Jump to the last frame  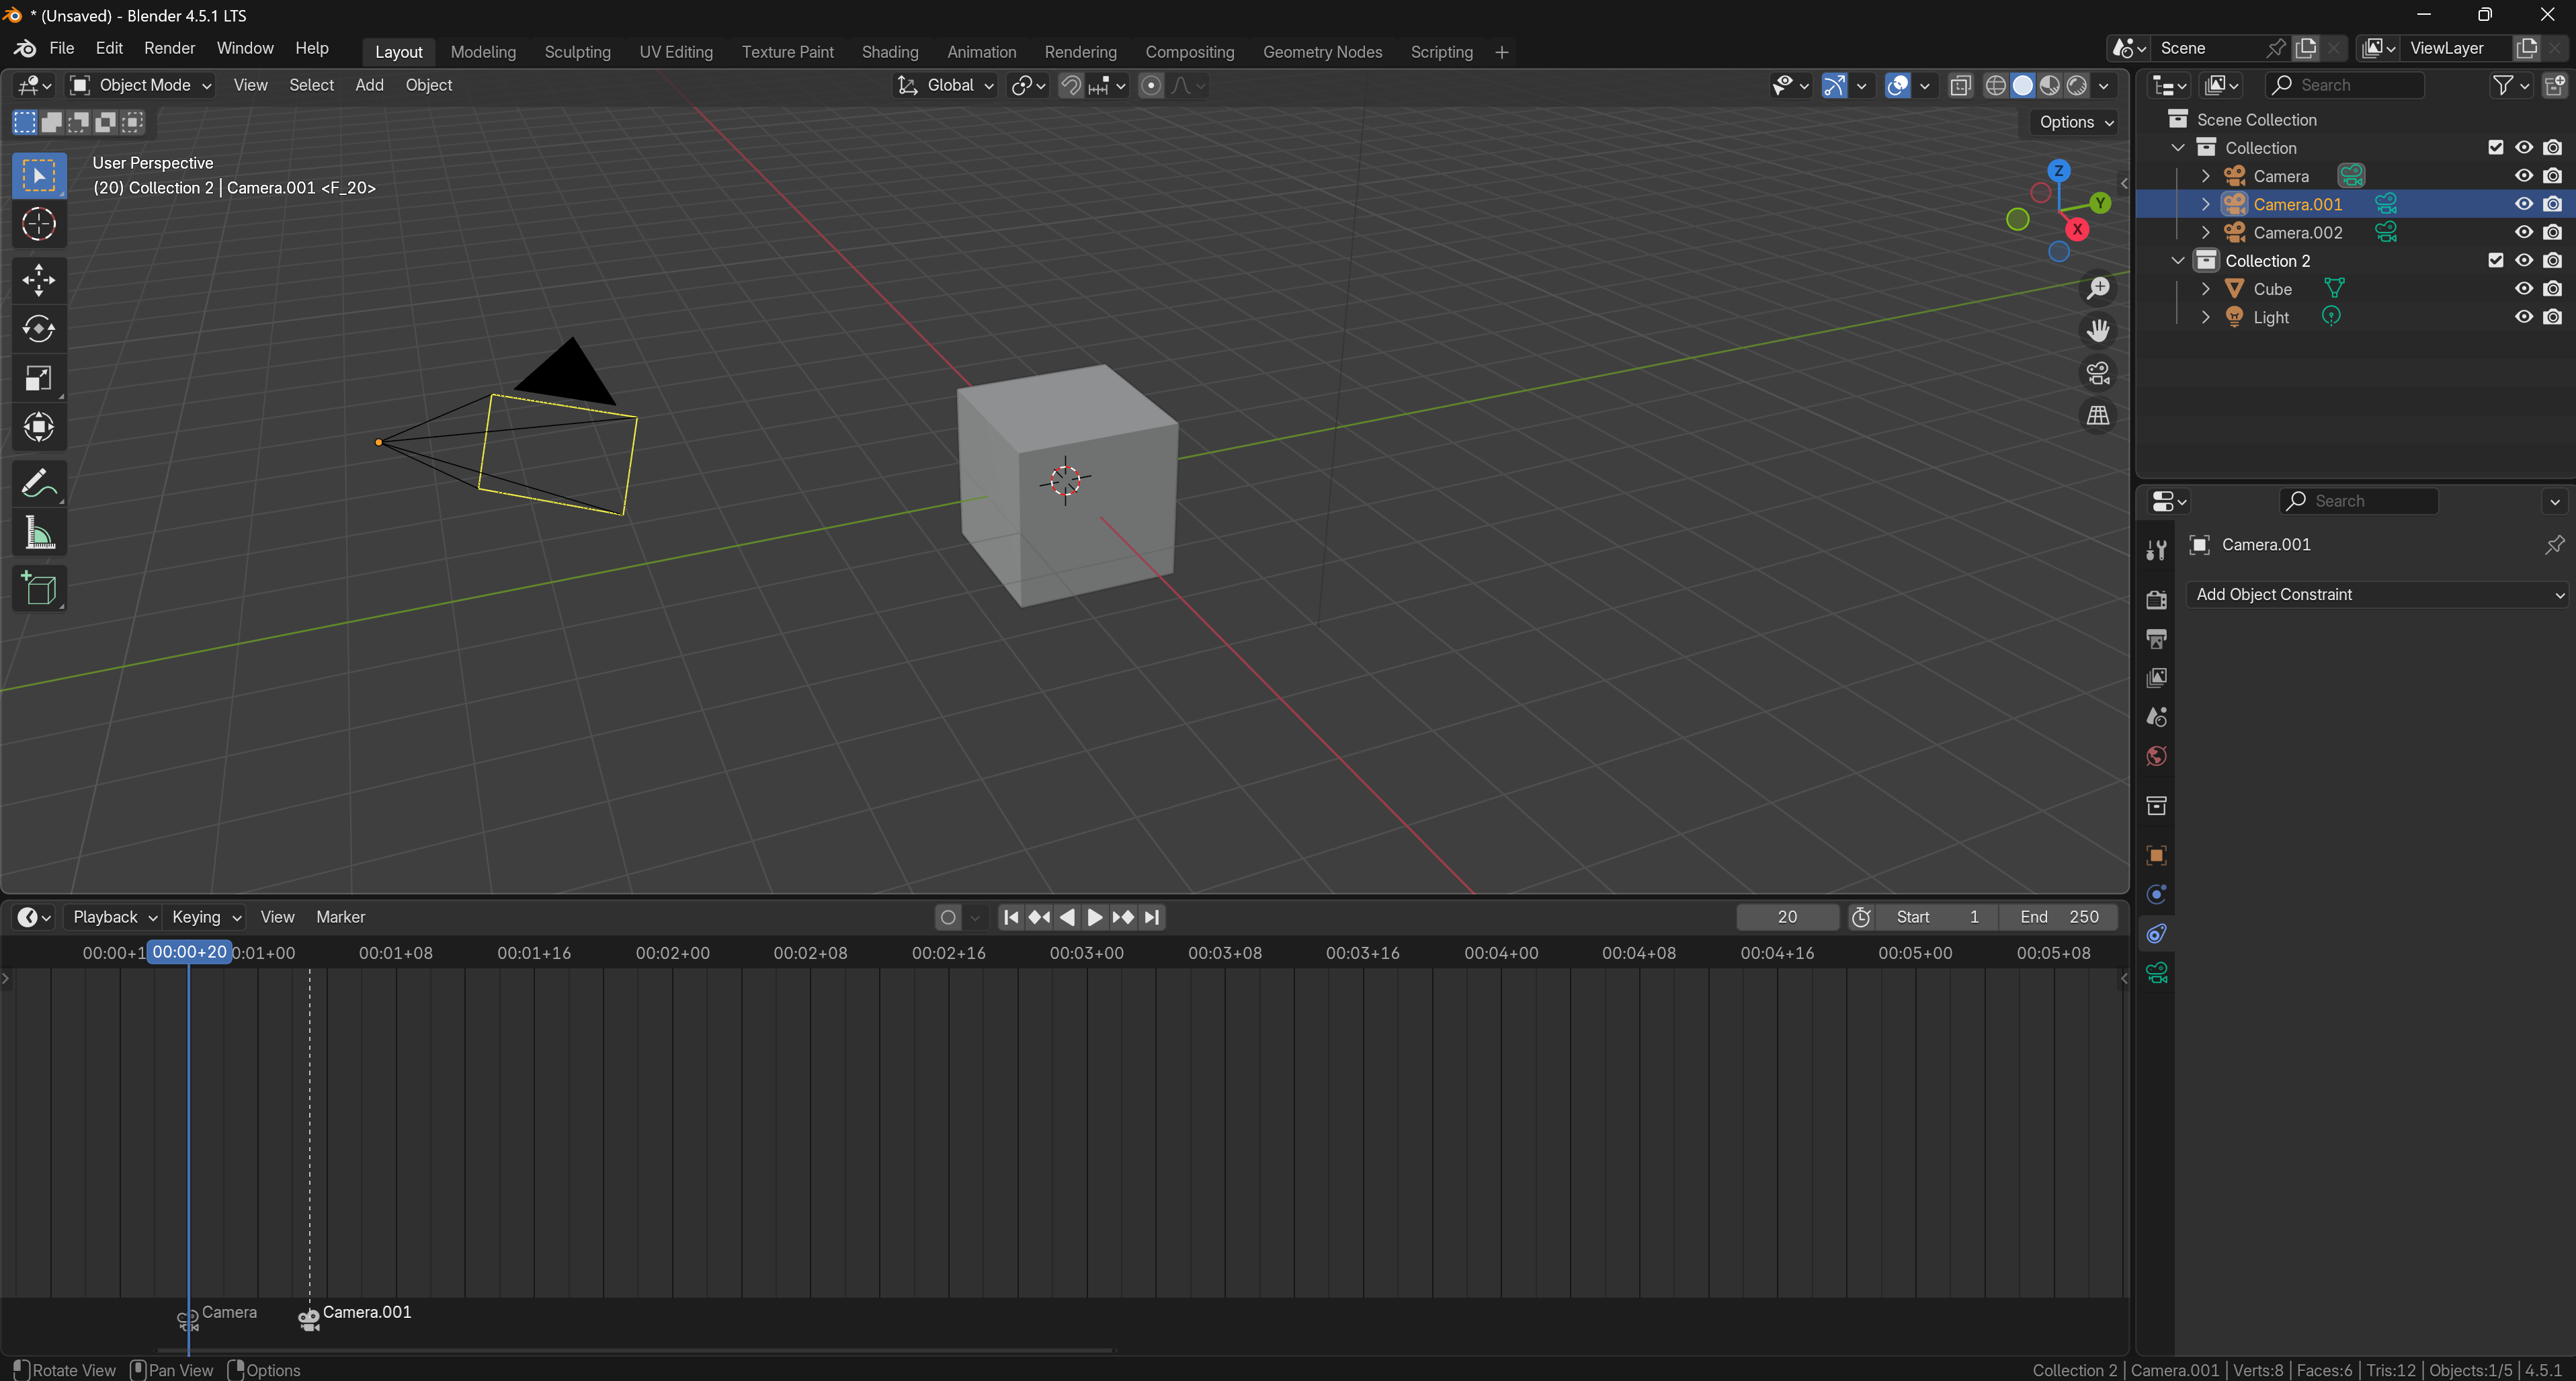point(1152,917)
